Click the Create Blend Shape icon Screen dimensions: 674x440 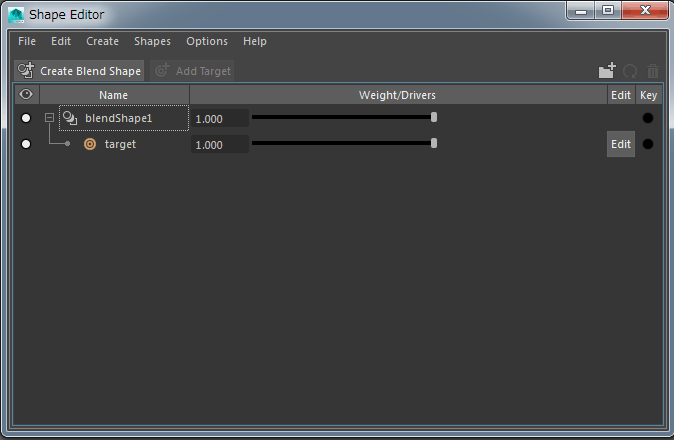coord(26,71)
